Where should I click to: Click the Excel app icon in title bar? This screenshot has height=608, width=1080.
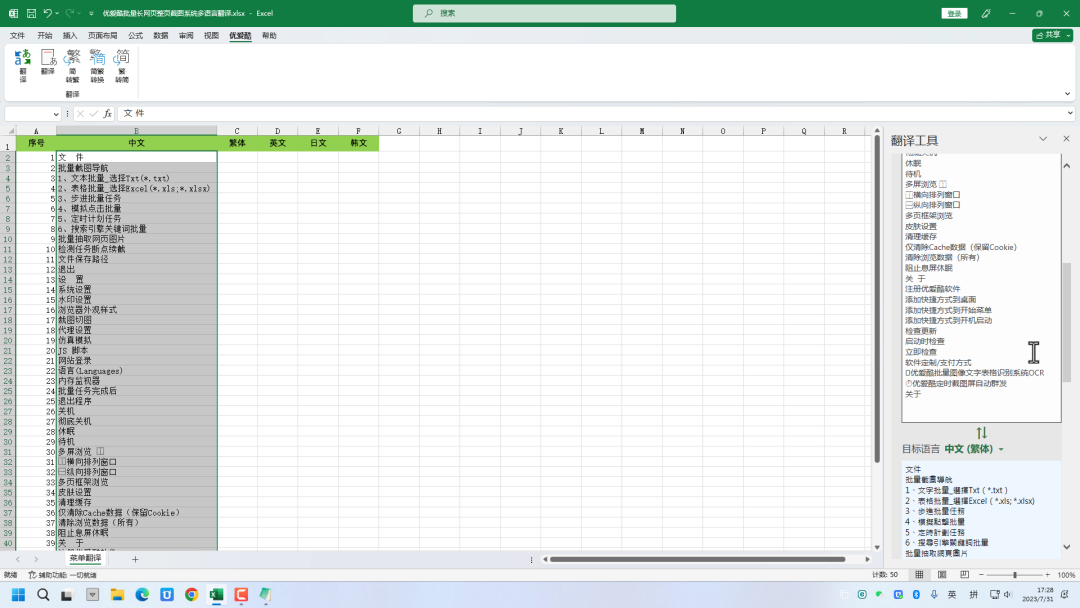tap(13, 13)
